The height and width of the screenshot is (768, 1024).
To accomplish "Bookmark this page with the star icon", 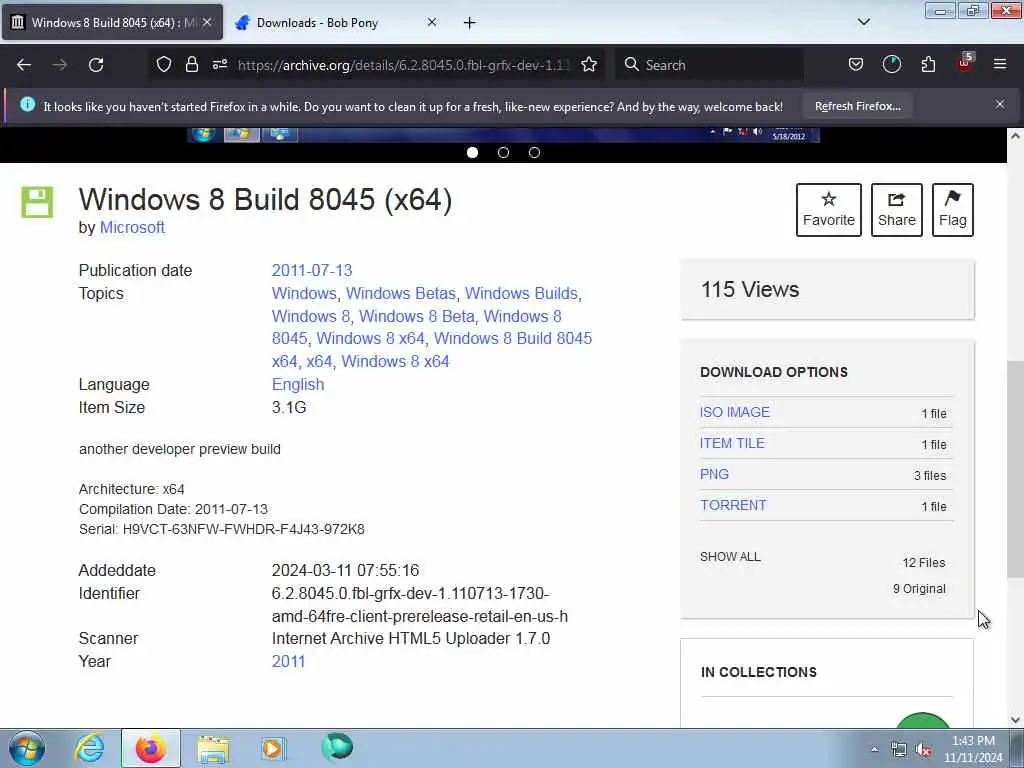I will pos(589,64).
